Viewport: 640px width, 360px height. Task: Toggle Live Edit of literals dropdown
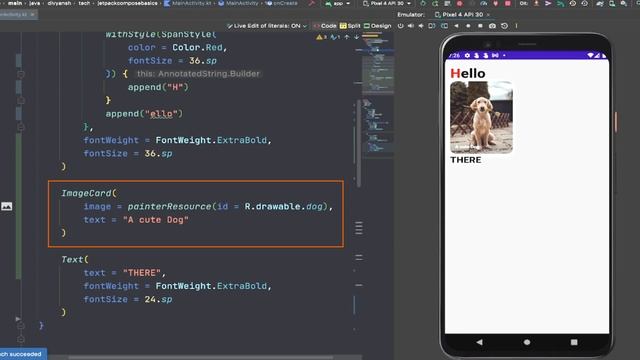(x=267, y=26)
